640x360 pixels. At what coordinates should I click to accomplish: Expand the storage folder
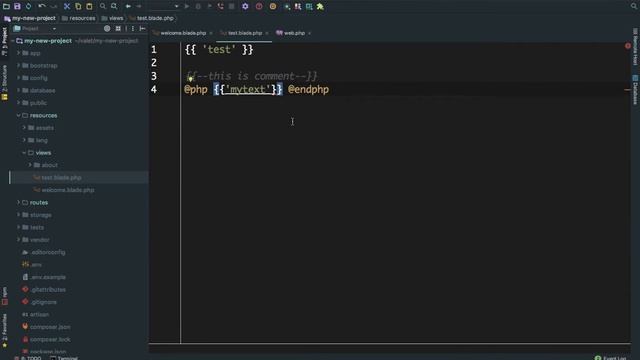tap(18, 215)
